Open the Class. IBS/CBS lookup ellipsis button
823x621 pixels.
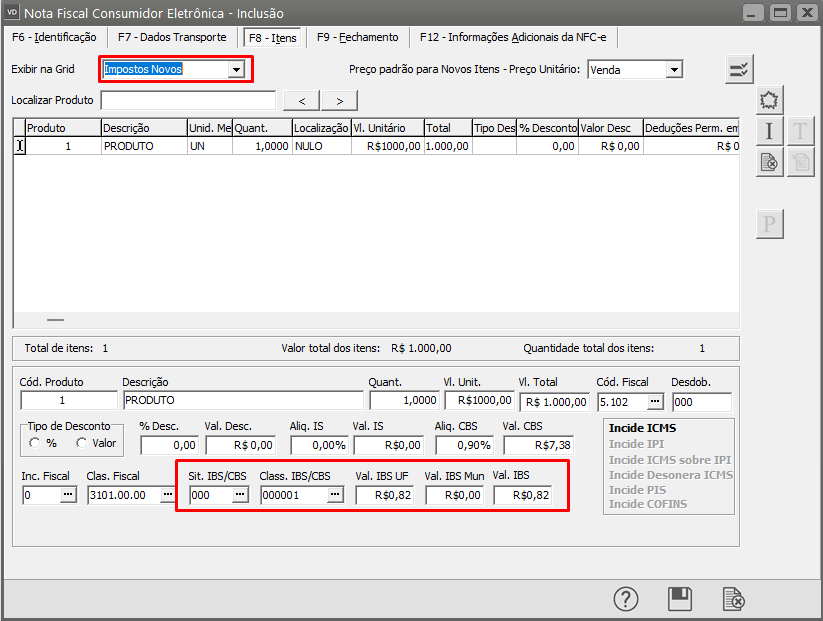(335, 495)
